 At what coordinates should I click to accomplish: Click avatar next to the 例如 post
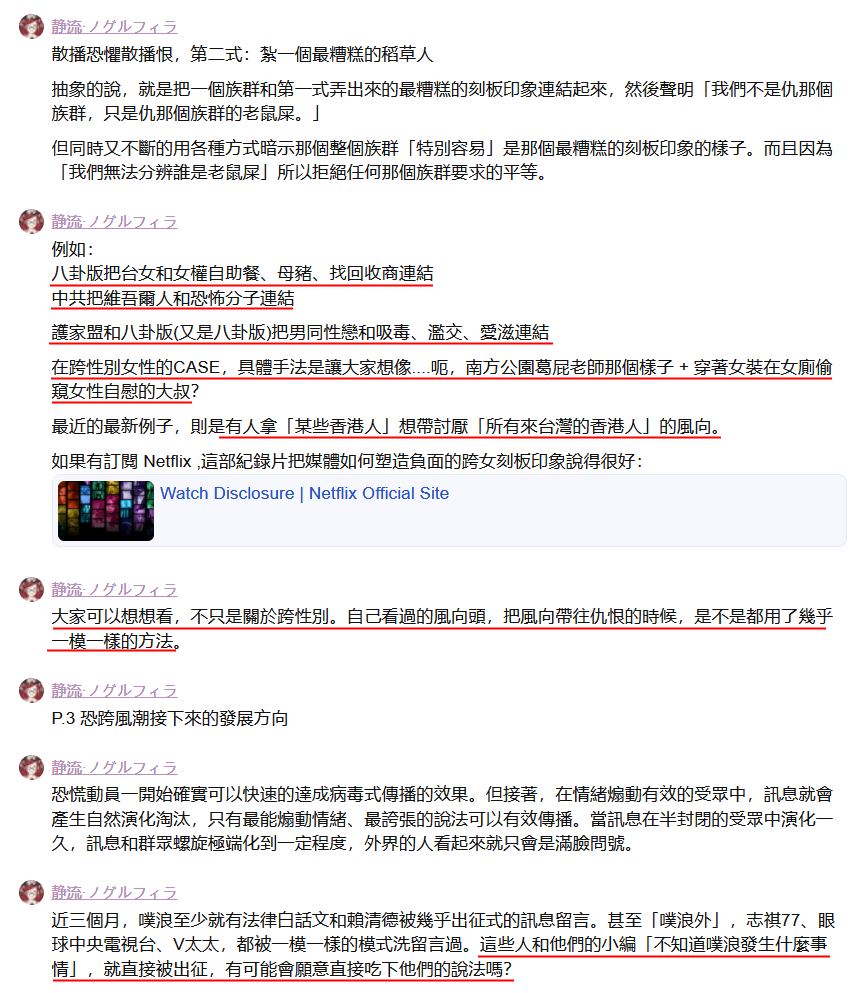[x=31, y=221]
